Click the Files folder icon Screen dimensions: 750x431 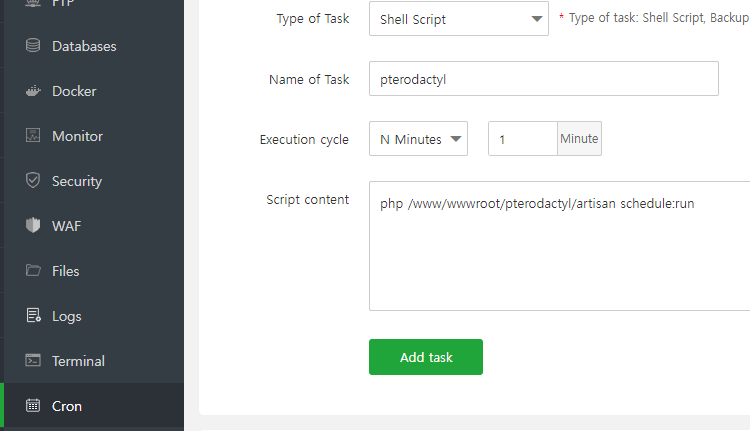tap(33, 271)
